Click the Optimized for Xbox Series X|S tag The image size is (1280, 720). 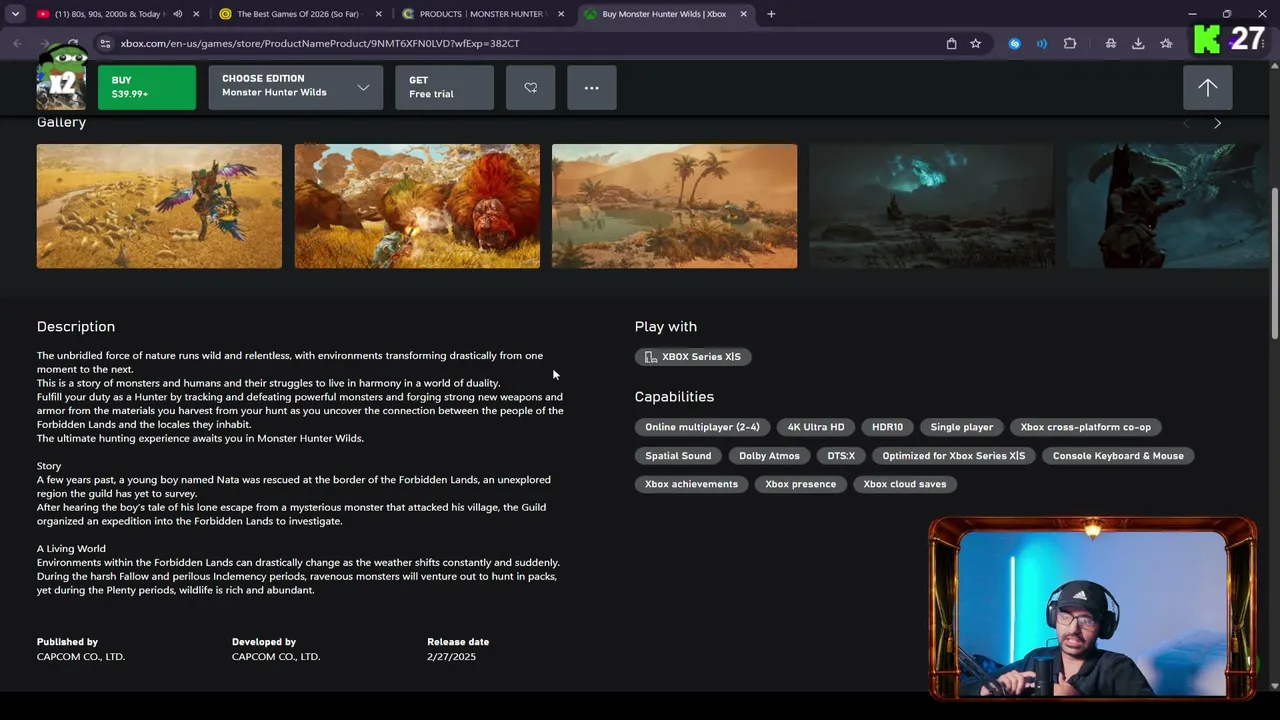(x=954, y=456)
